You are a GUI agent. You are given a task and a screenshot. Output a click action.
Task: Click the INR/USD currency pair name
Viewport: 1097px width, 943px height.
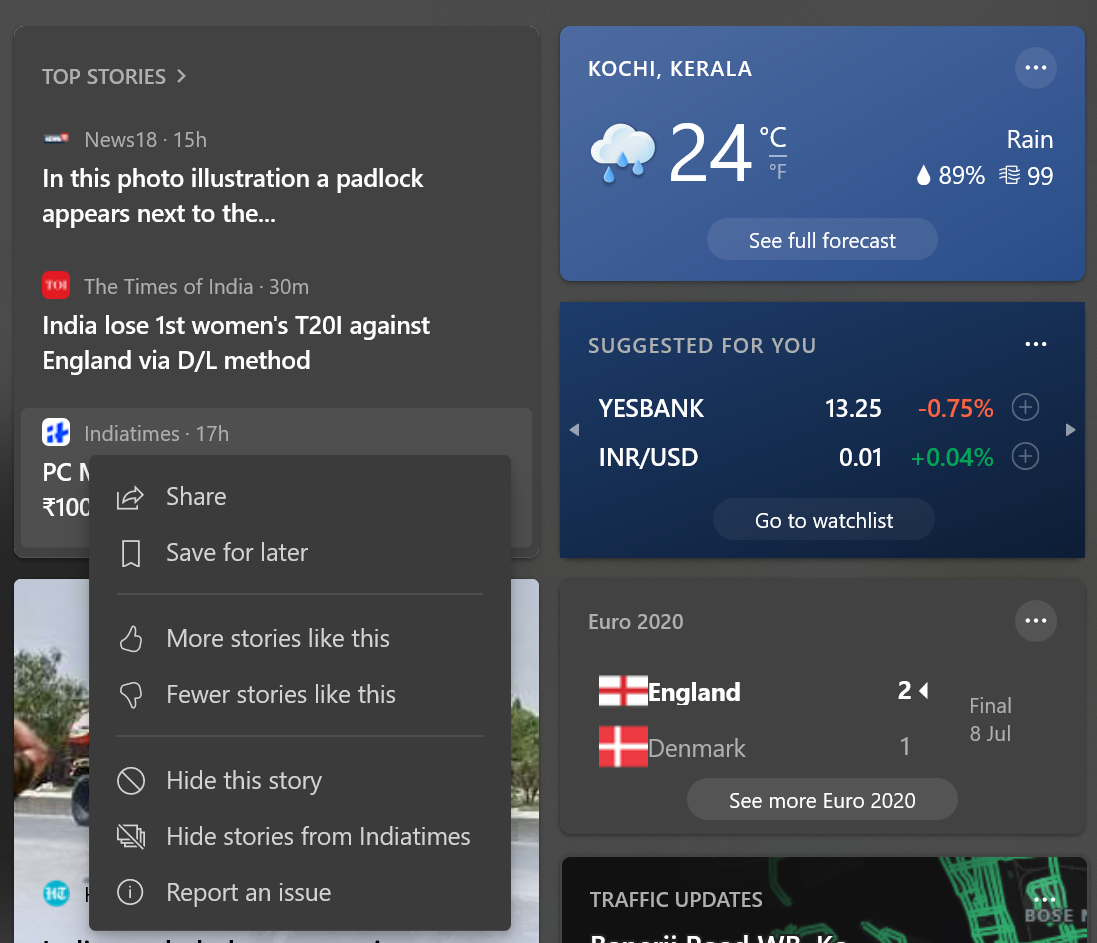(x=648, y=458)
